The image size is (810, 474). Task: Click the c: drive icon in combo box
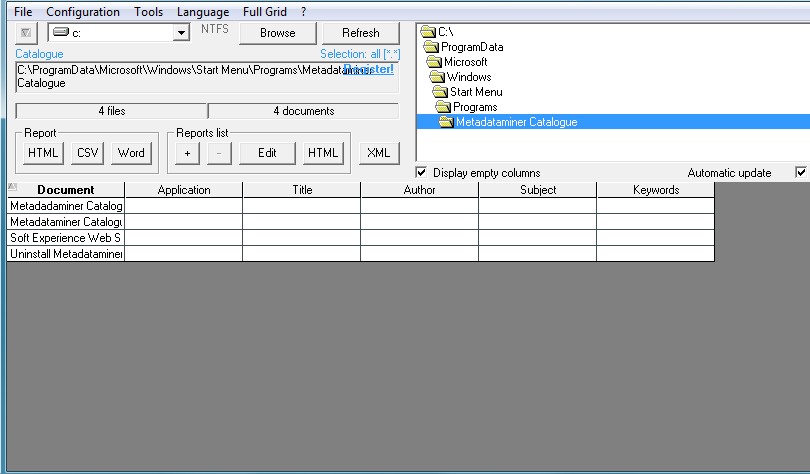[61, 33]
